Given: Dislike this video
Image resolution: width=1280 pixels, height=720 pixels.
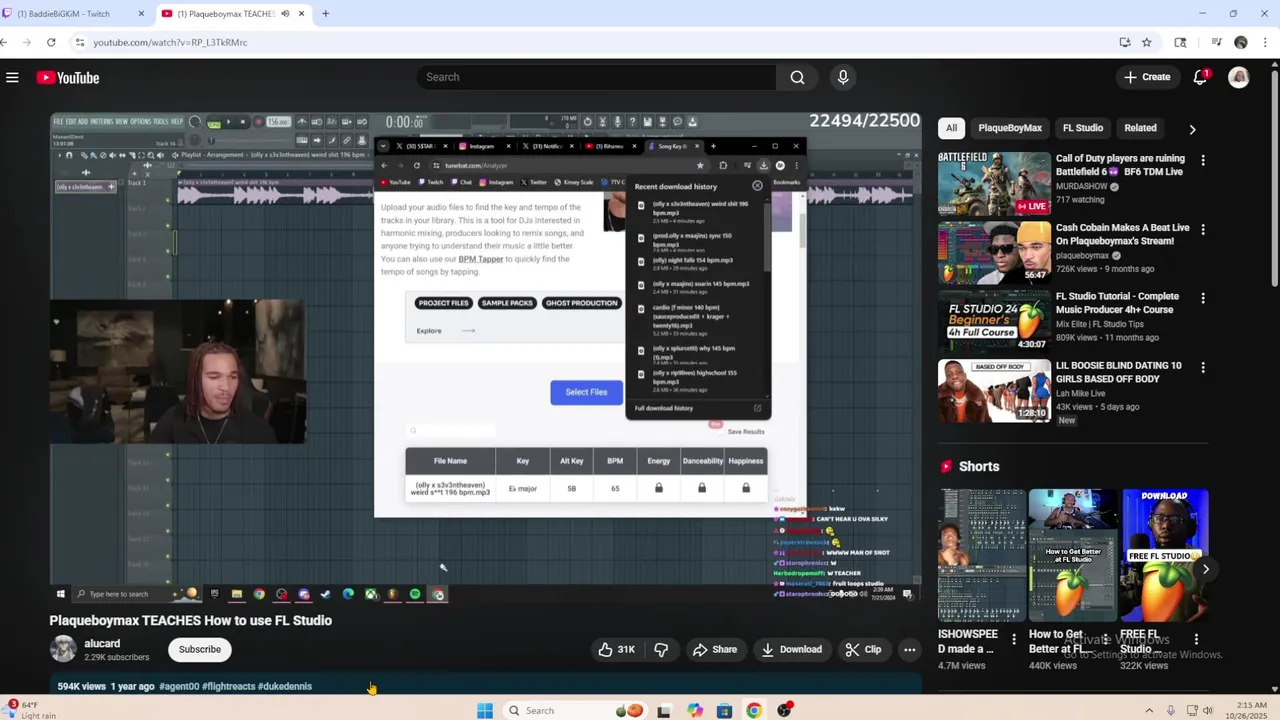Looking at the screenshot, I should point(661,649).
